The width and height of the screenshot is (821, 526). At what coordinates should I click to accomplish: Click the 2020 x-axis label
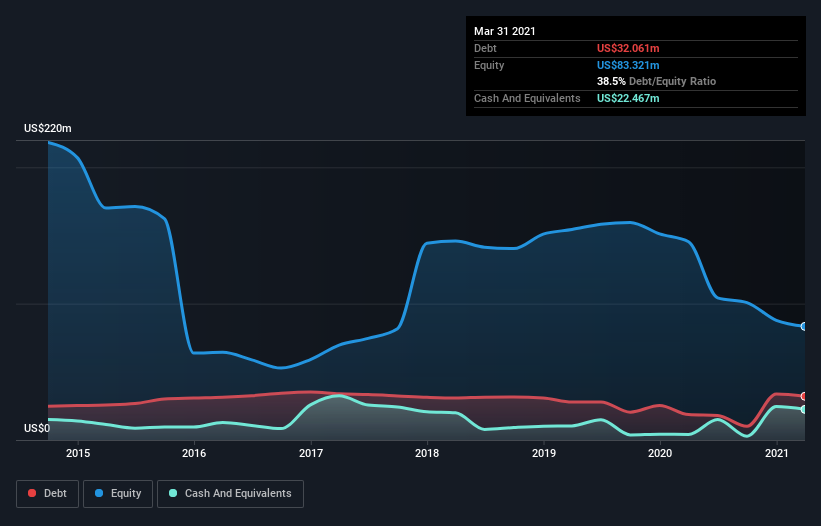(660, 453)
